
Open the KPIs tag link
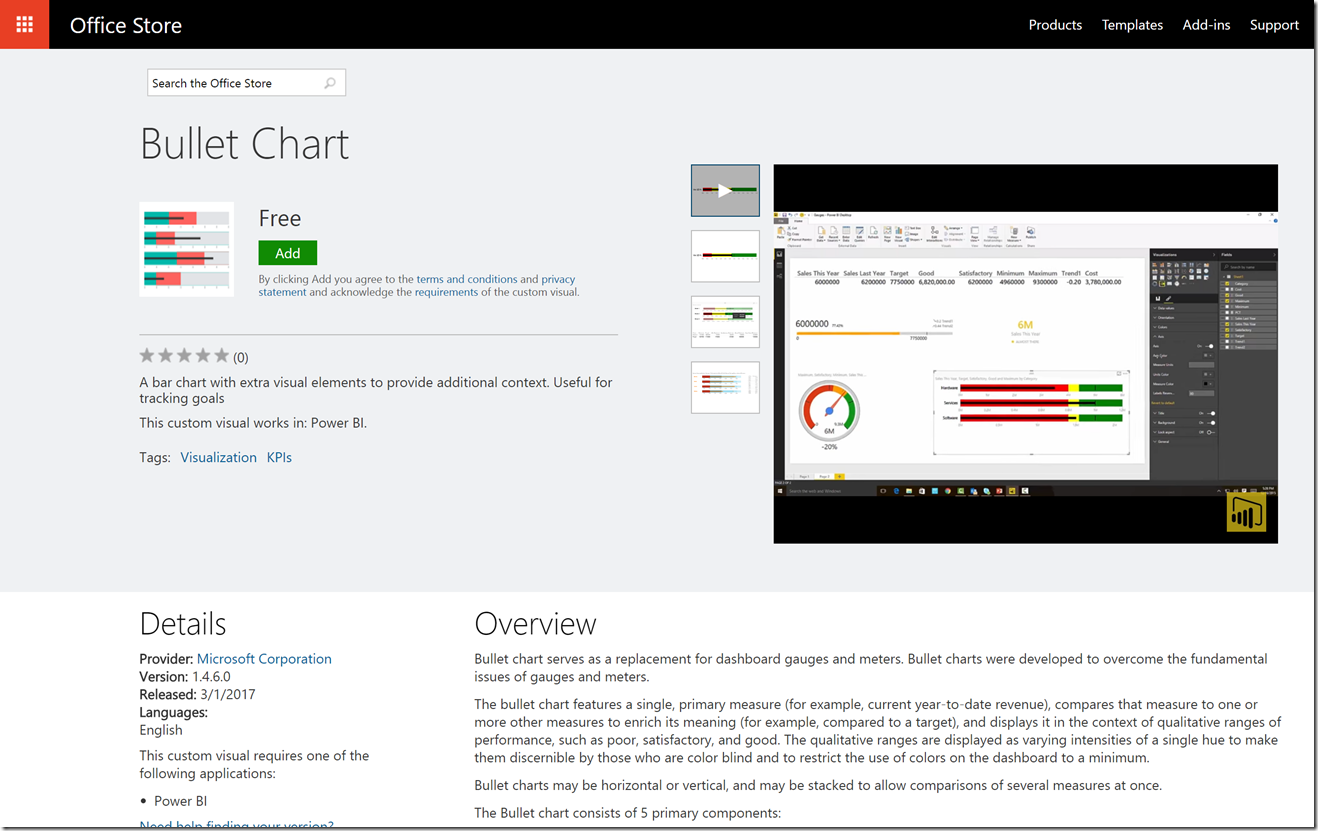[x=279, y=457]
